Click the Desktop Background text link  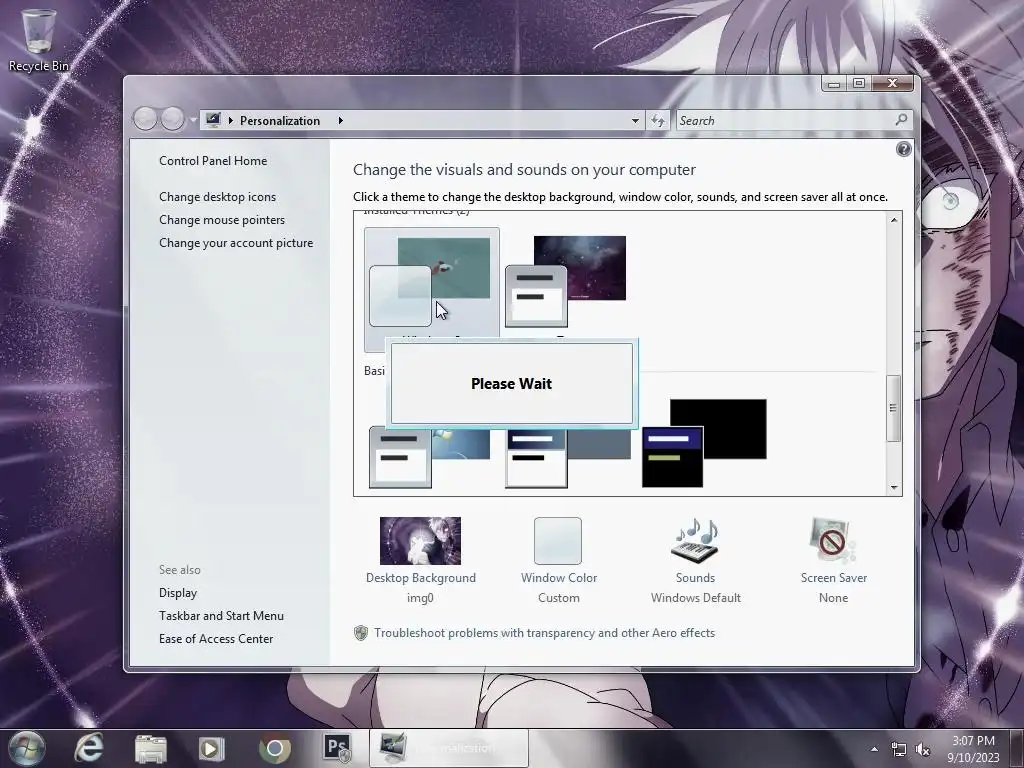pos(421,578)
